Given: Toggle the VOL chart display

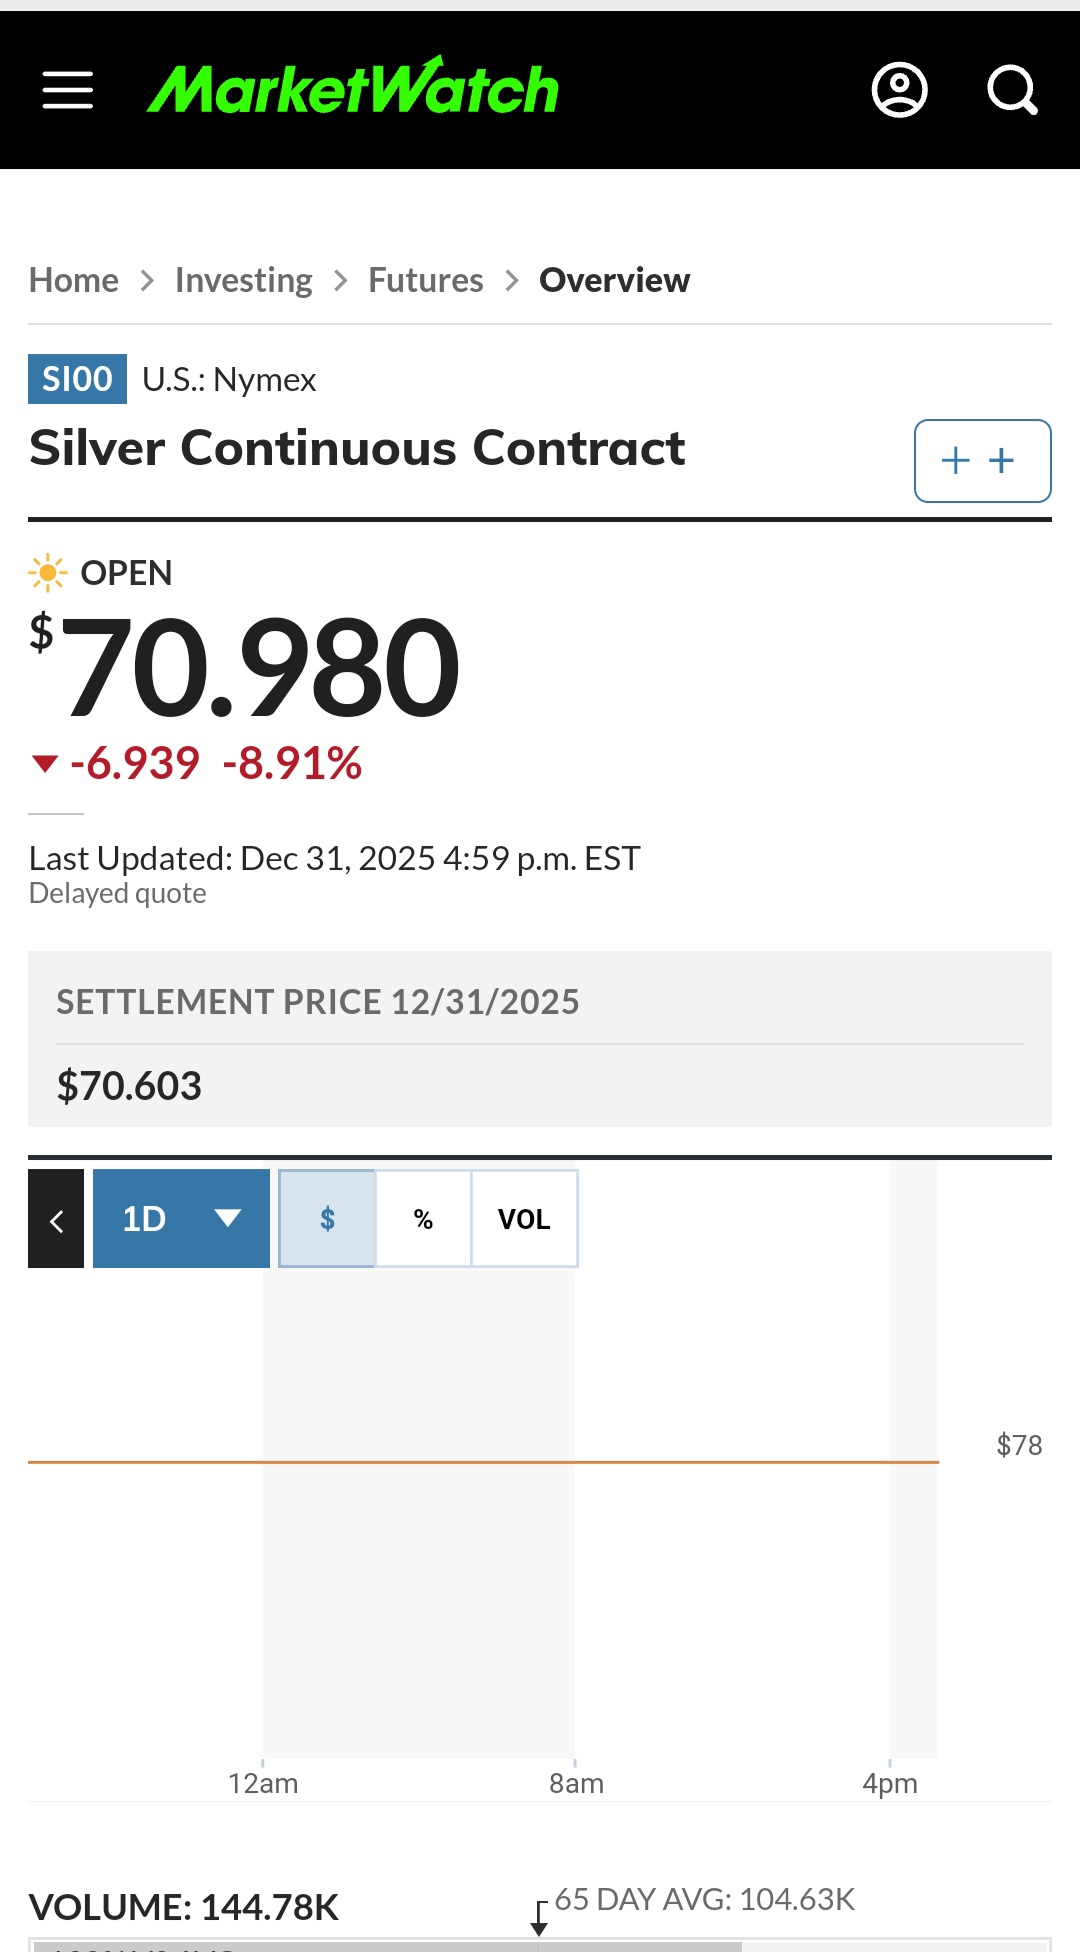Looking at the screenshot, I should (x=524, y=1219).
